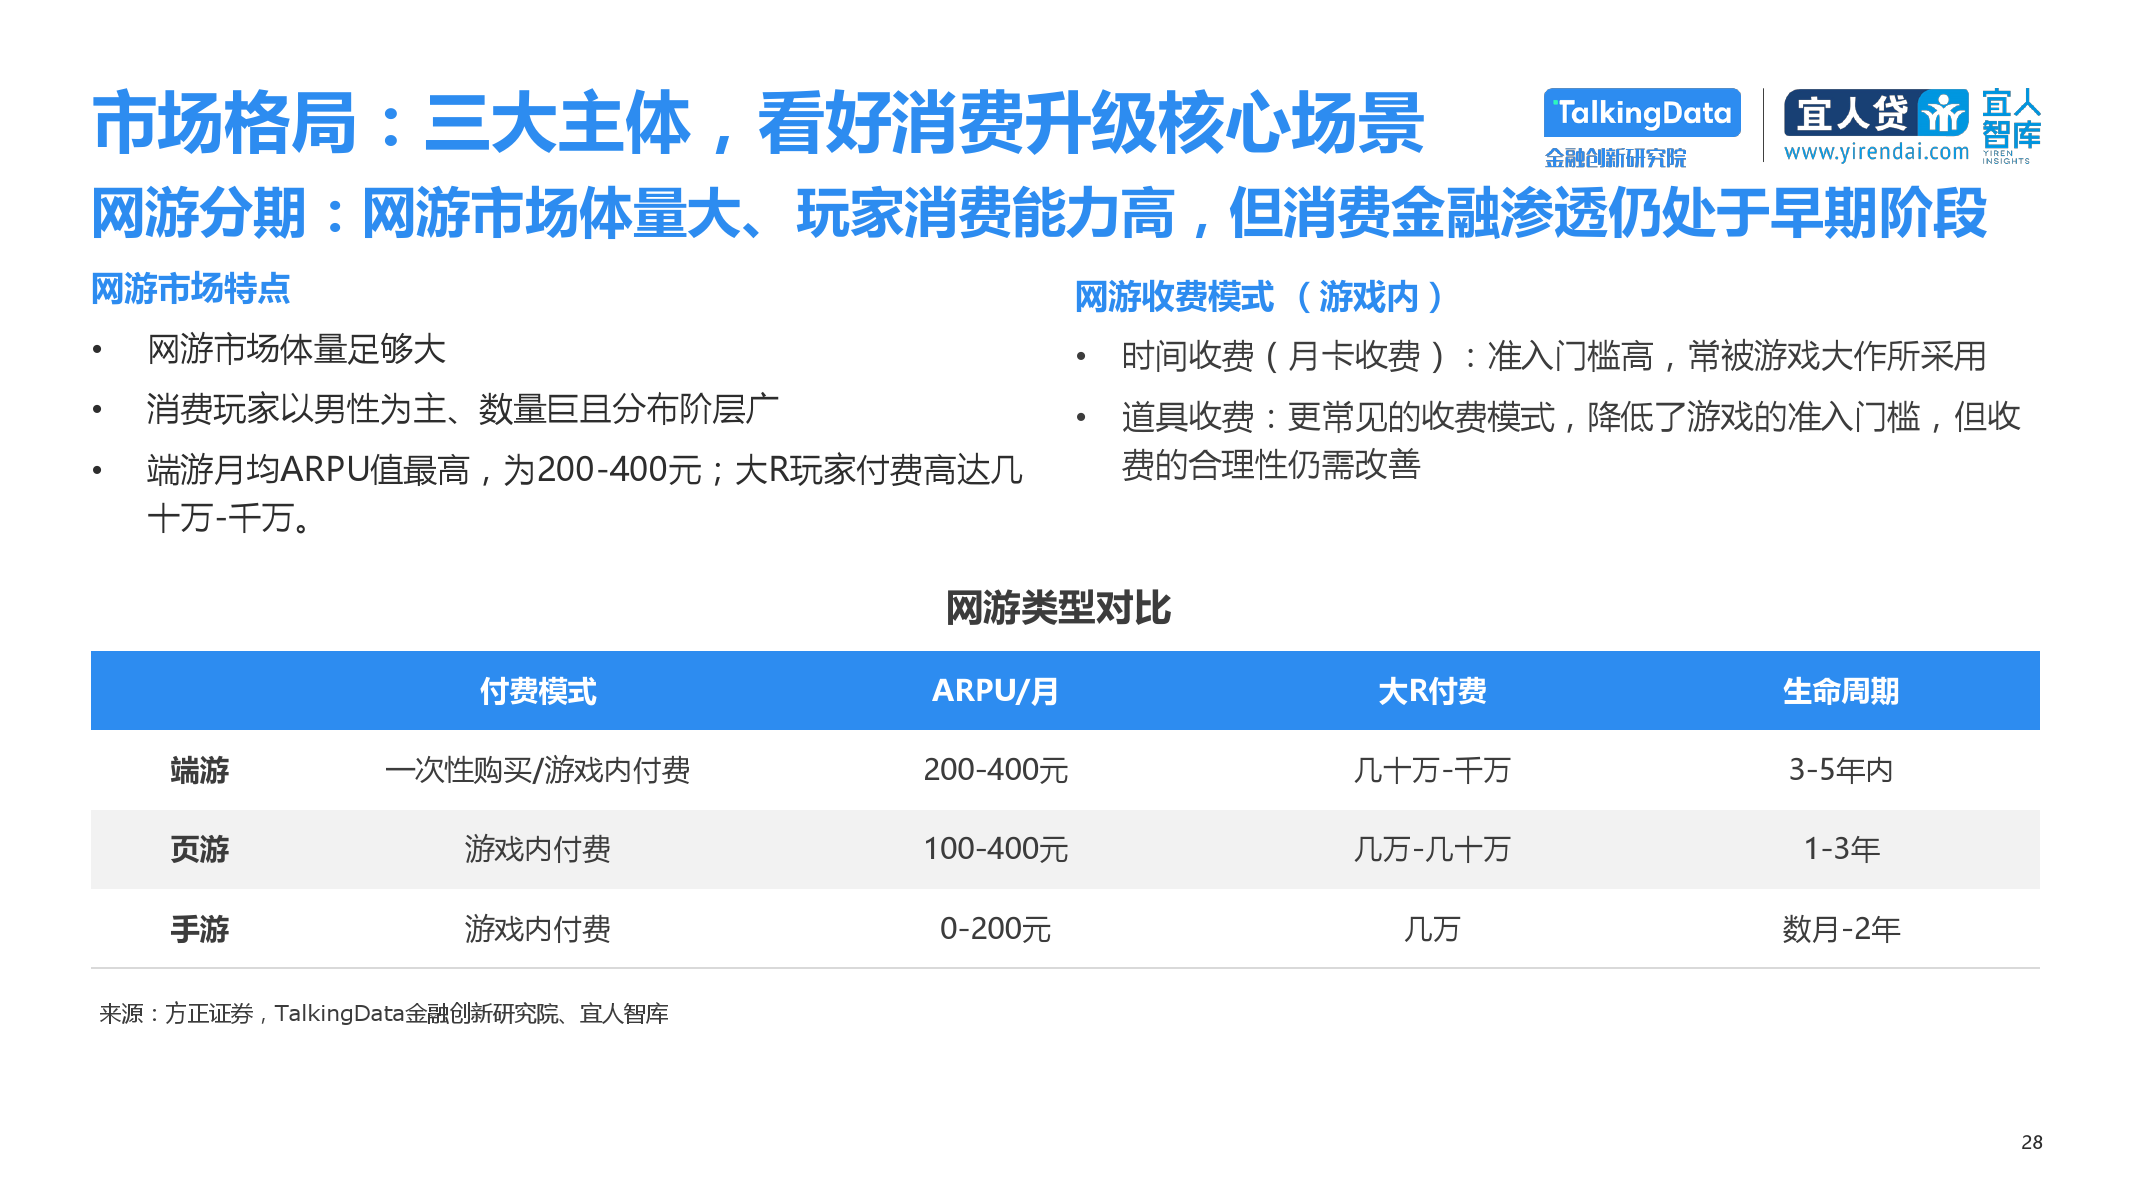Click the 金融创新研究院 text under TalkingData
Viewport: 2132px width, 1199px height.
click(1614, 158)
